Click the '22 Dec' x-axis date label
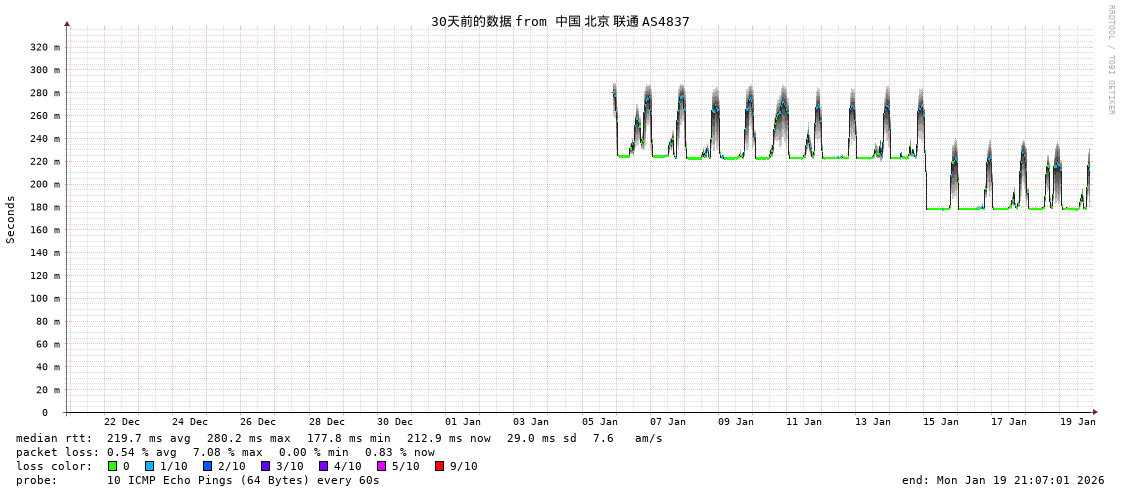Image resolution: width=1121 pixels, height=494 pixels. [x=122, y=422]
